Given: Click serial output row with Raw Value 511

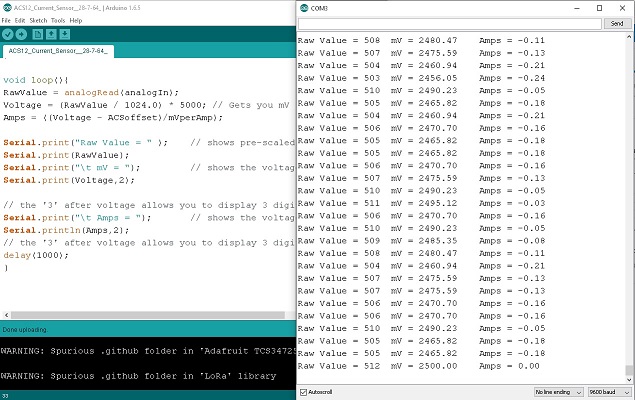Looking at the screenshot, I should 421,203.
